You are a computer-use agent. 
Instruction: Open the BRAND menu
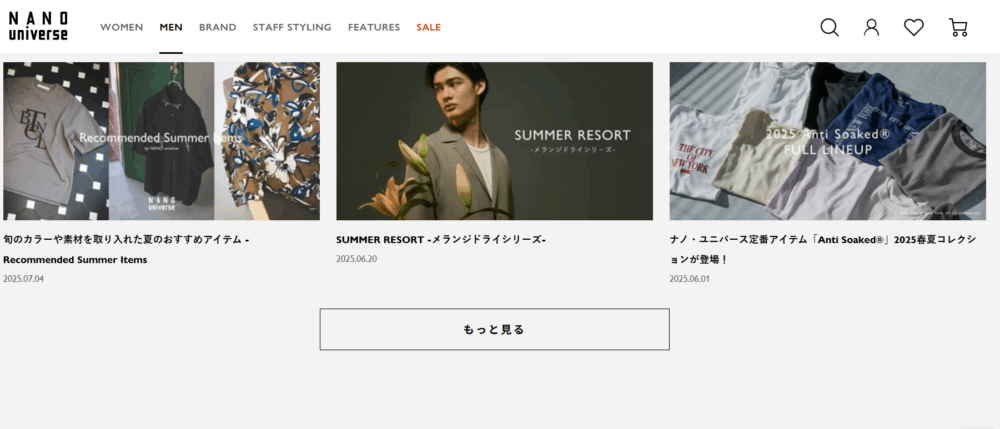[x=217, y=27]
